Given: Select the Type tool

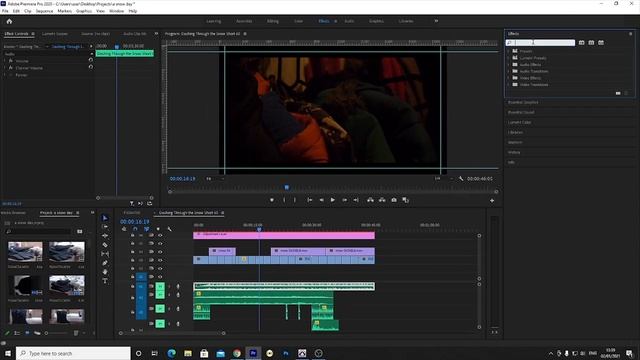Looking at the screenshot, I should click(105, 281).
